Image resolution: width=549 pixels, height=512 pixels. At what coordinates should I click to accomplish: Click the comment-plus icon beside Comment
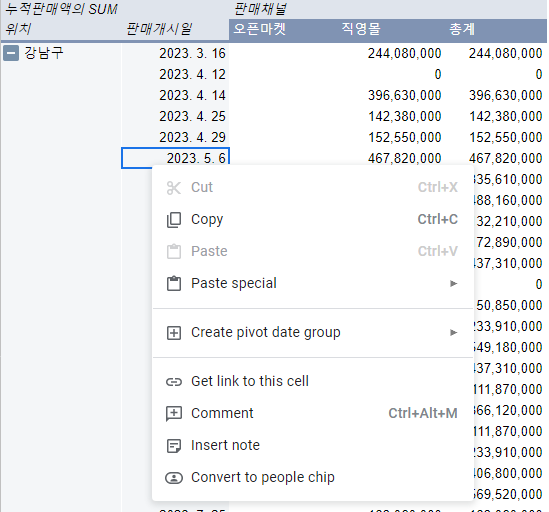174,414
